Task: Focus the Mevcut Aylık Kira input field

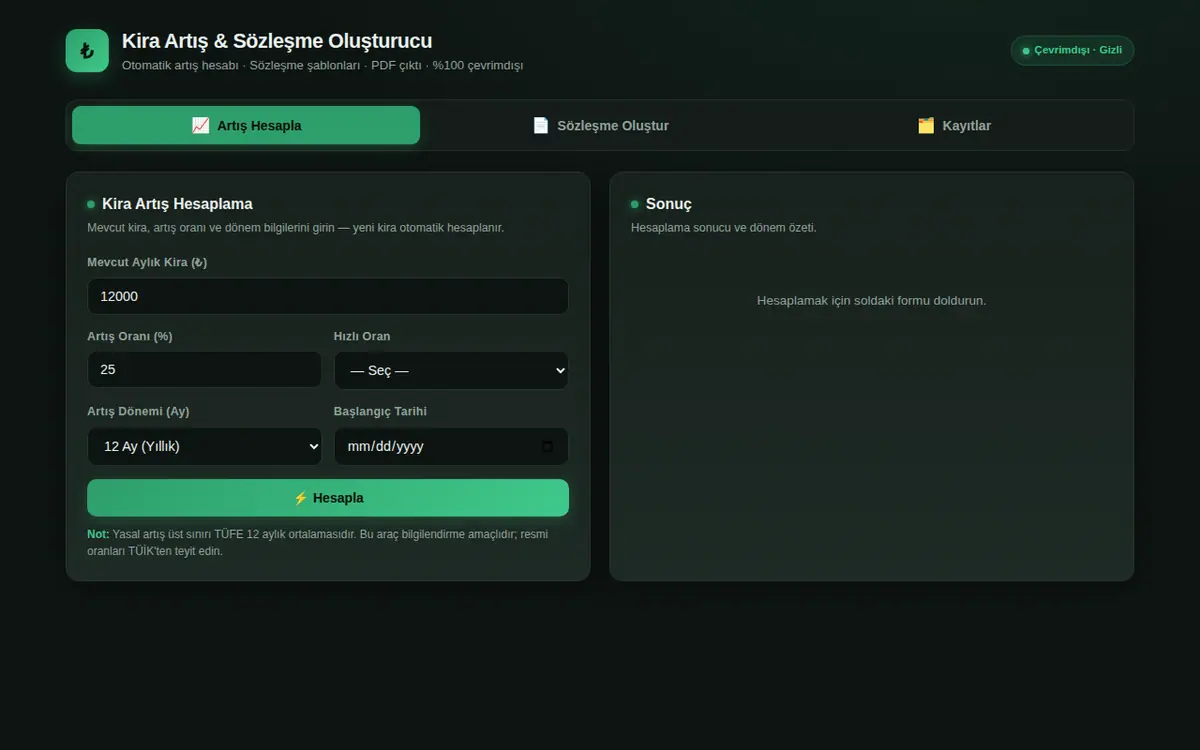Action: click(328, 297)
